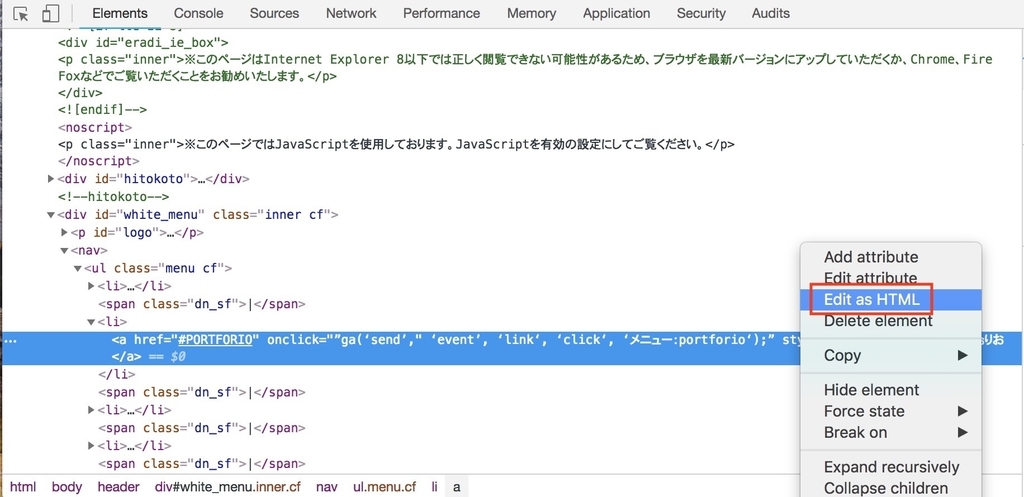
Task: Collapse the div id white_menu node
Action: tap(52, 215)
